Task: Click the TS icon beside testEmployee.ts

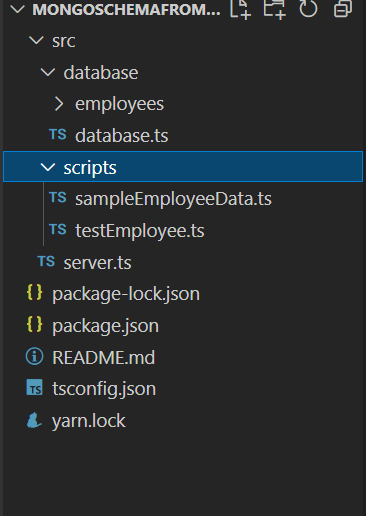Action: [x=58, y=230]
